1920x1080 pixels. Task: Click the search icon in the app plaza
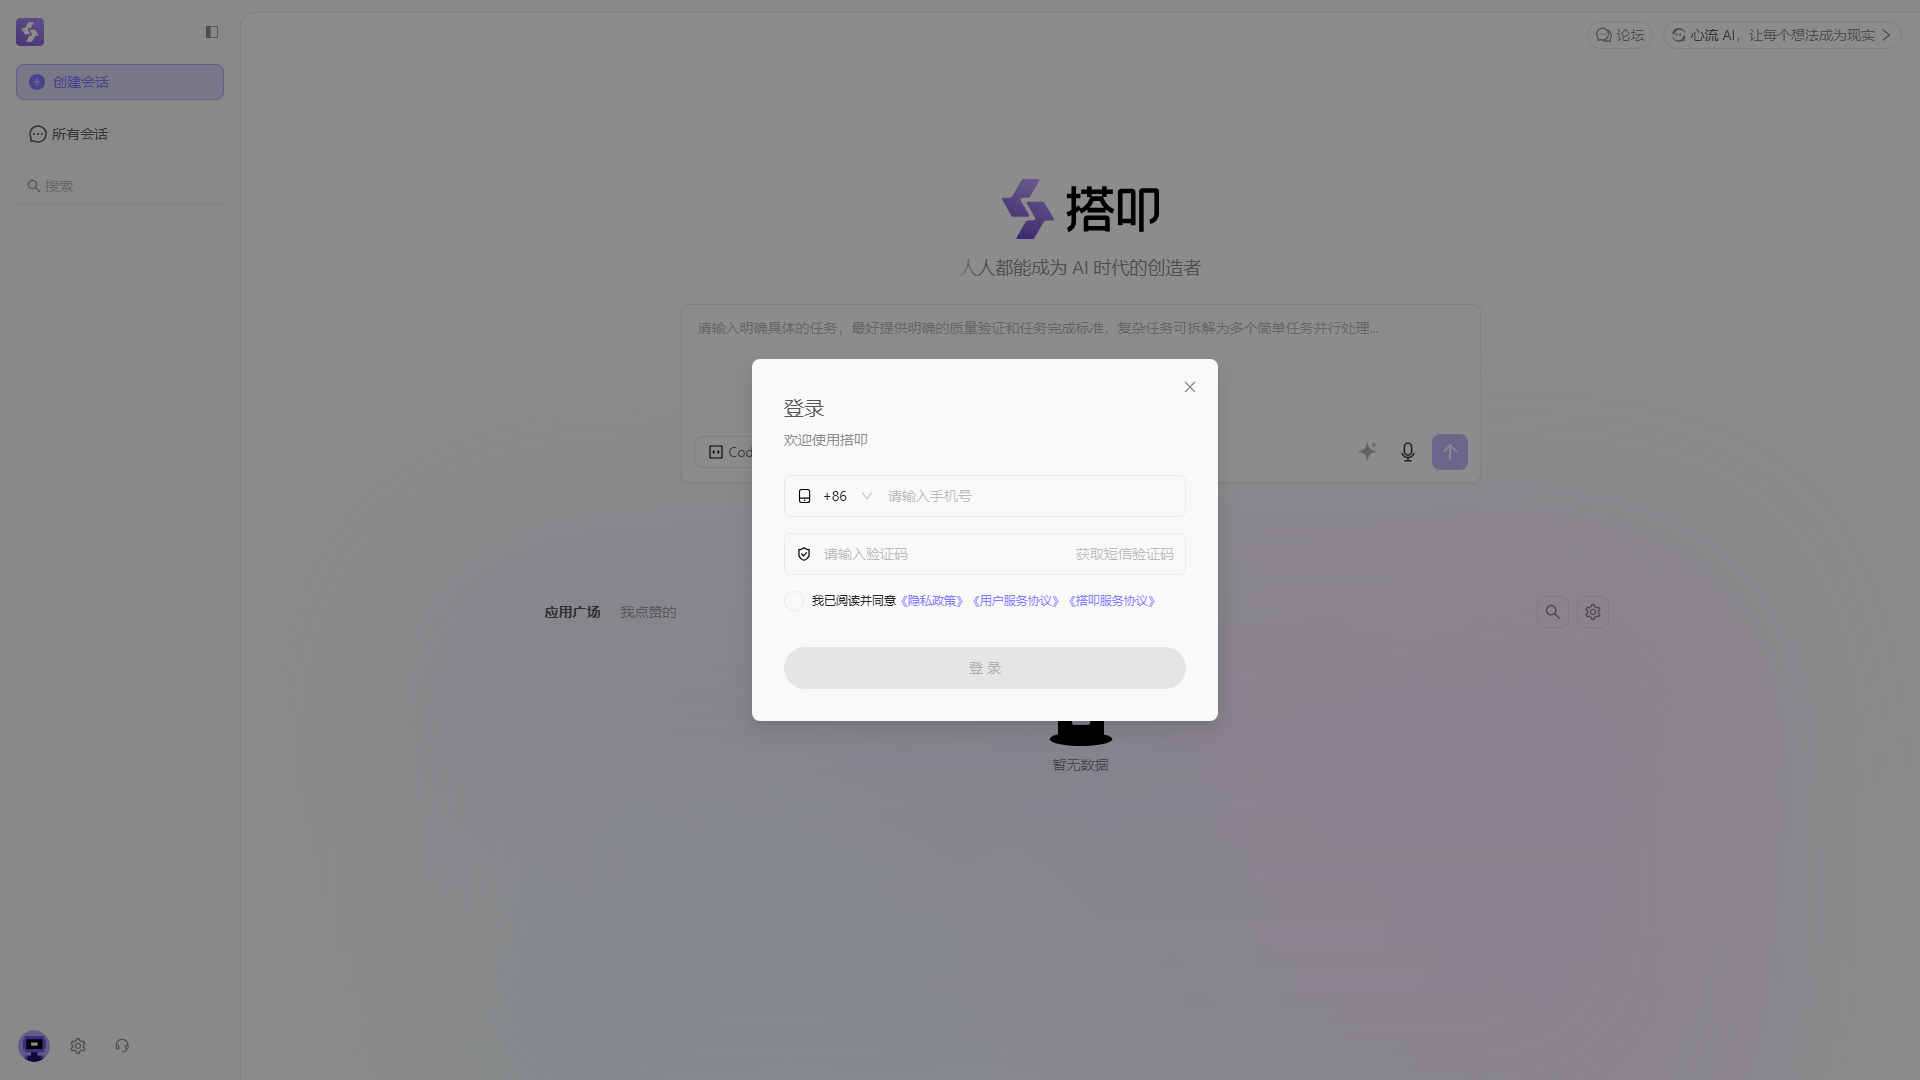coord(1553,612)
